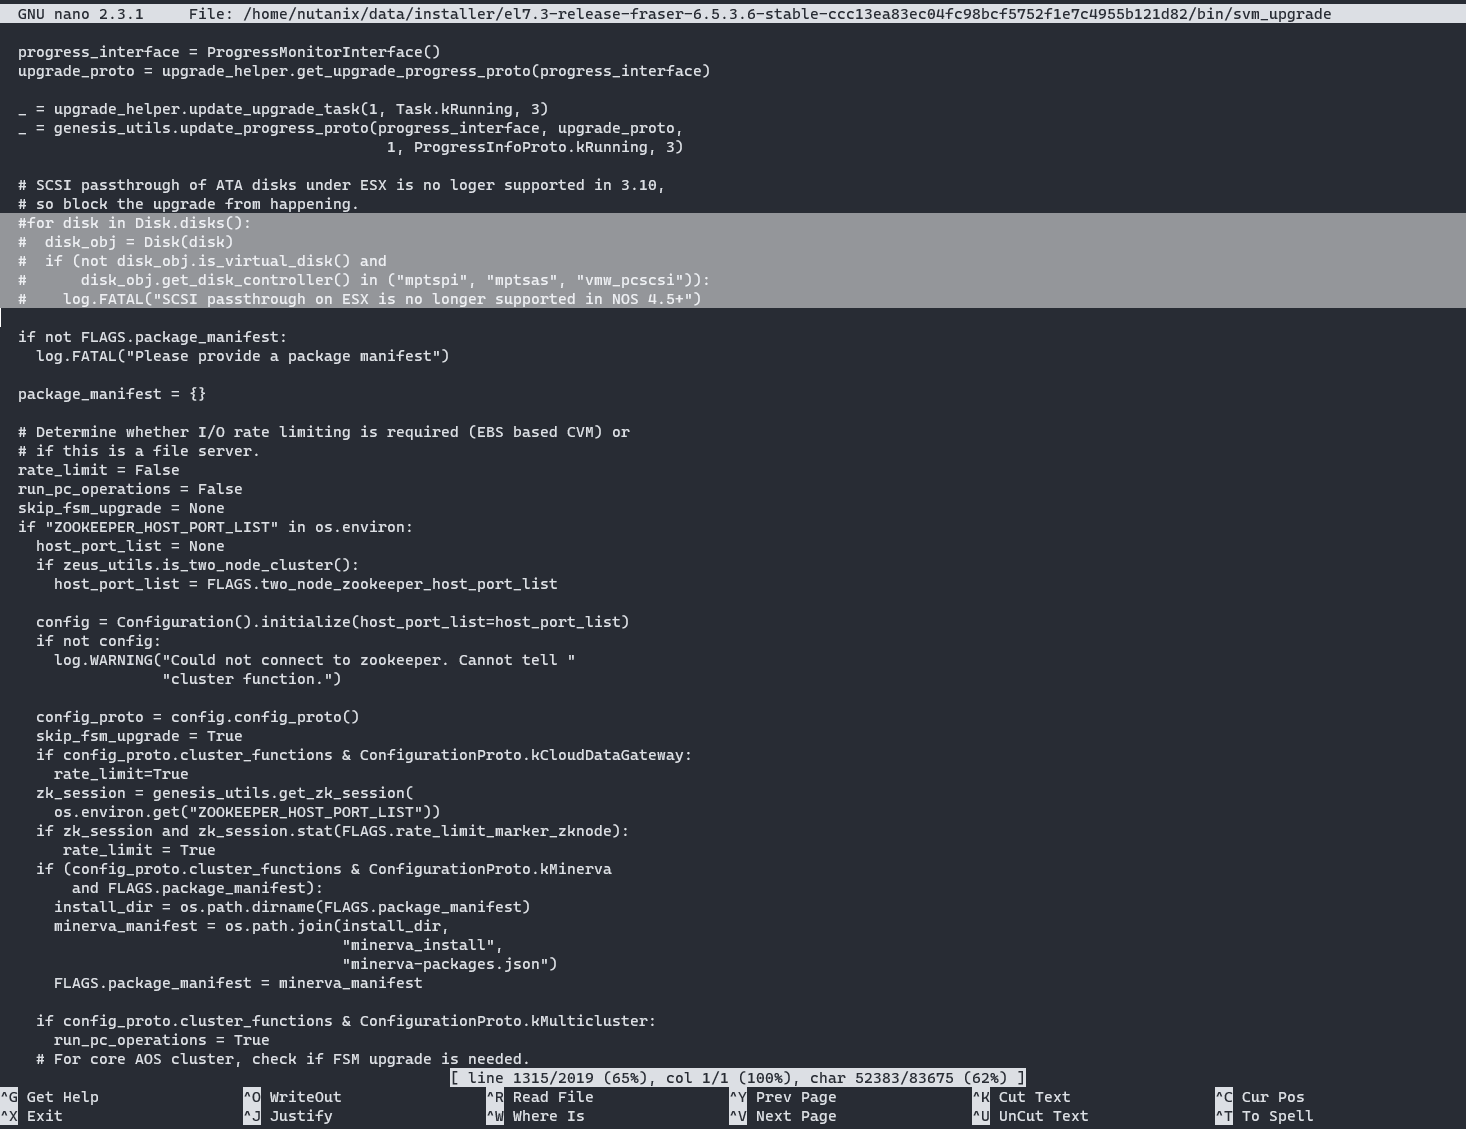This screenshot has width=1466, height=1129.
Task: Click the GNU nano version text
Action: pos(80,14)
